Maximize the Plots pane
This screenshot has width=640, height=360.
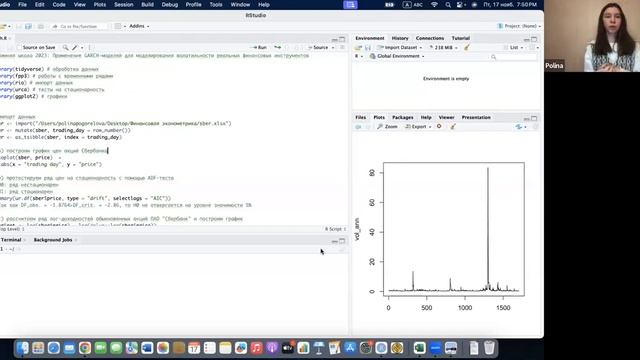[x=534, y=118]
